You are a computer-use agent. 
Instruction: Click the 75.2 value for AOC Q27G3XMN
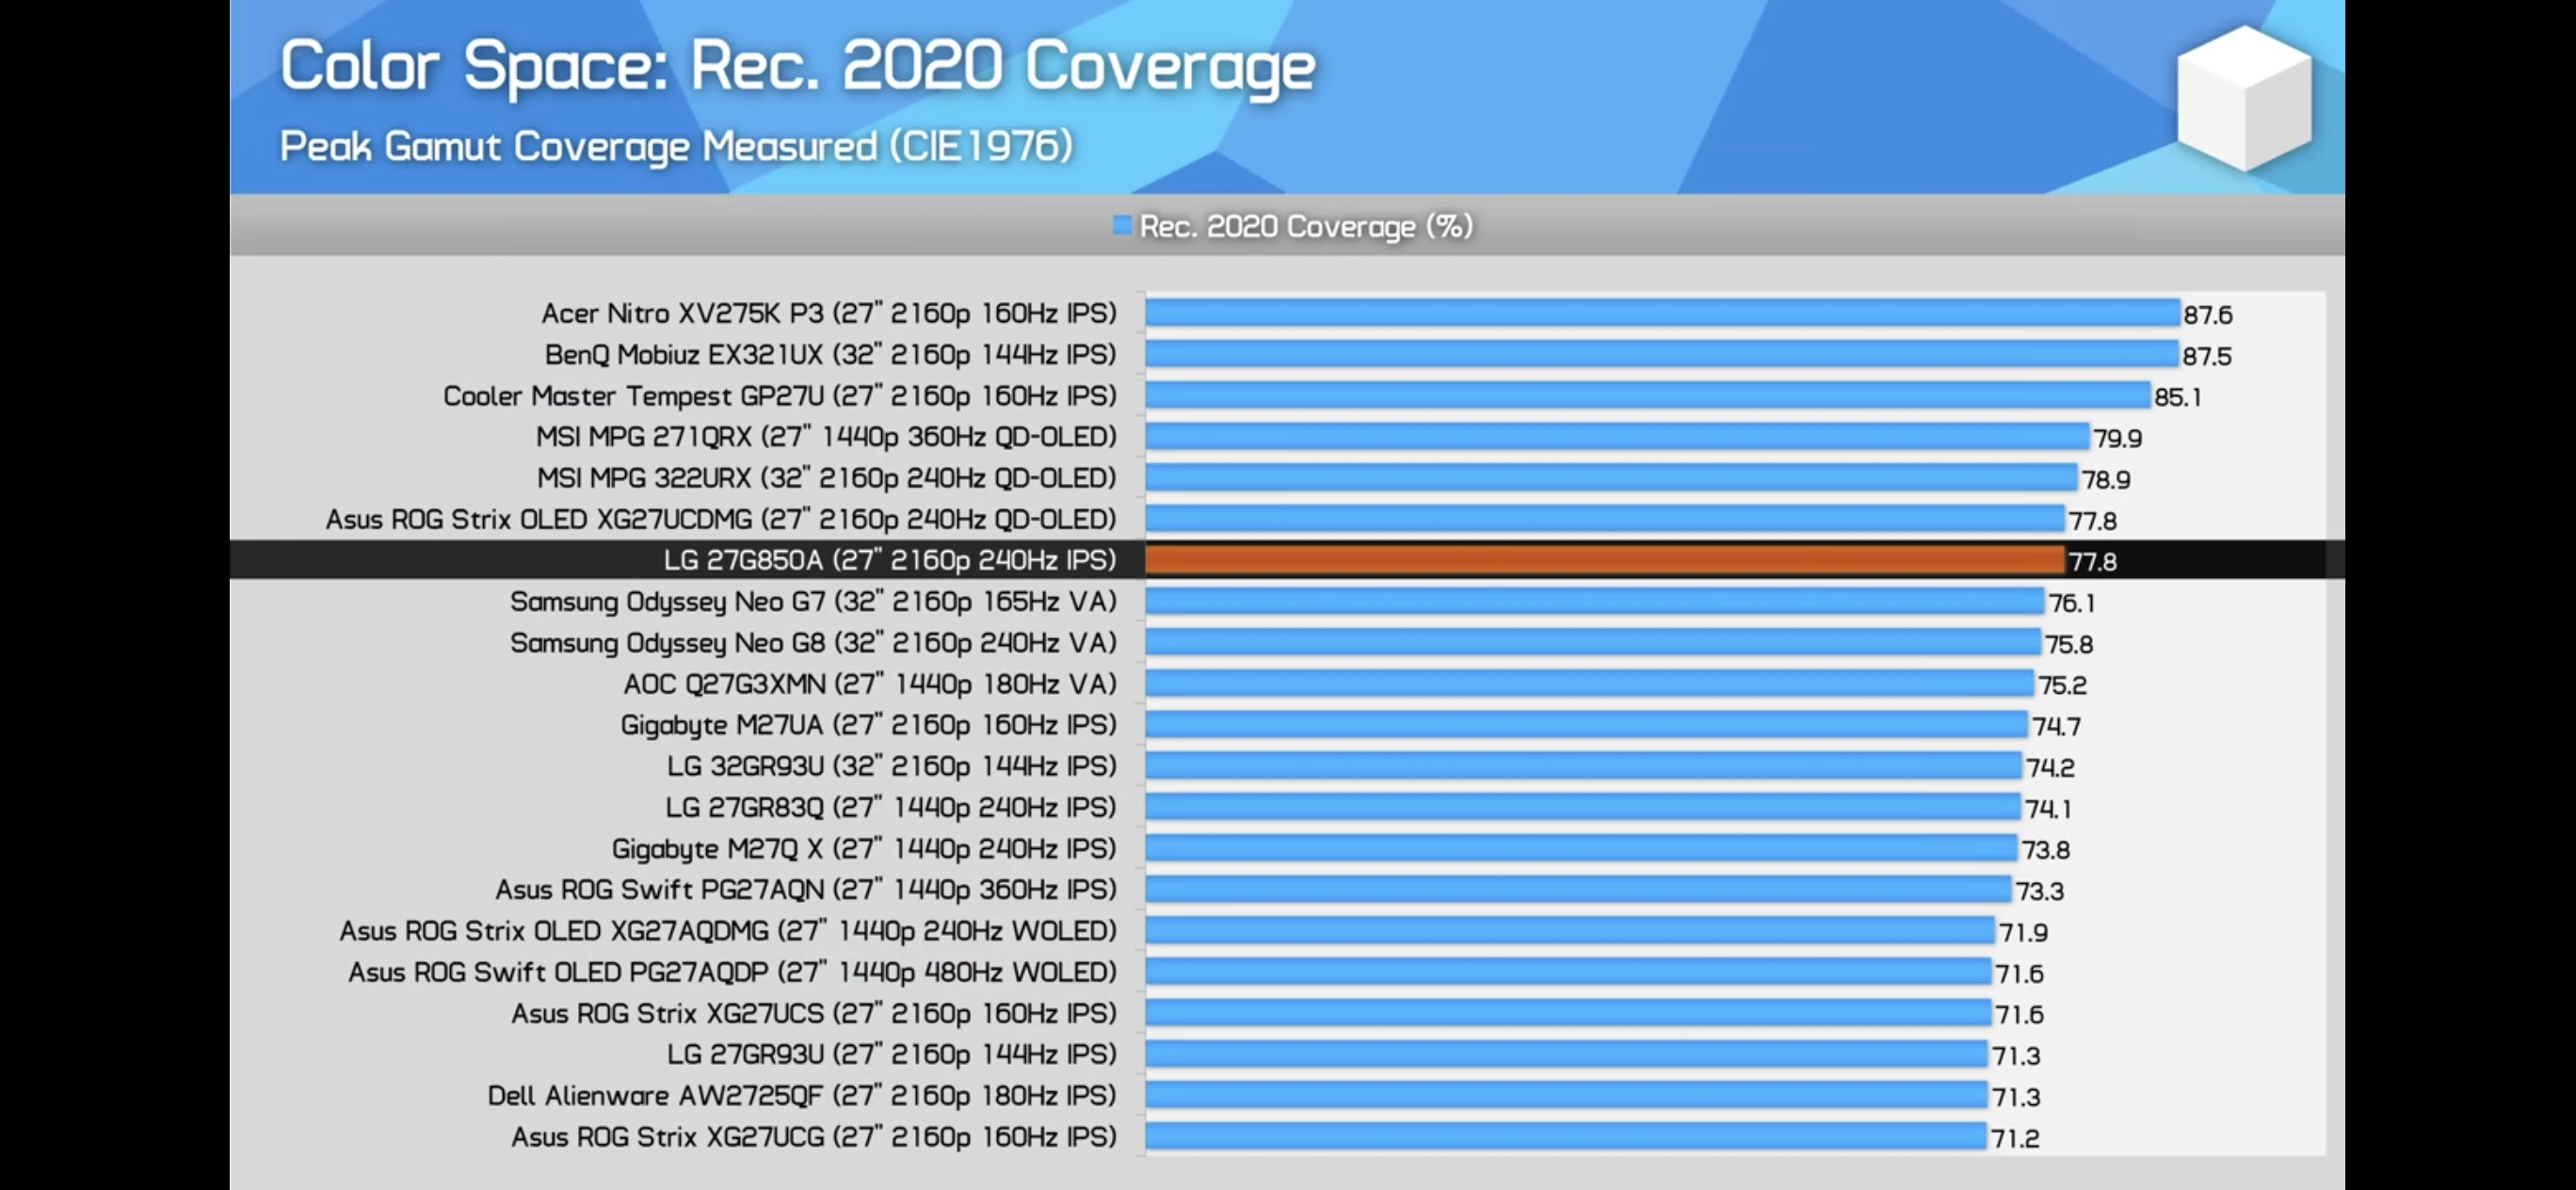(x=2063, y=685)
